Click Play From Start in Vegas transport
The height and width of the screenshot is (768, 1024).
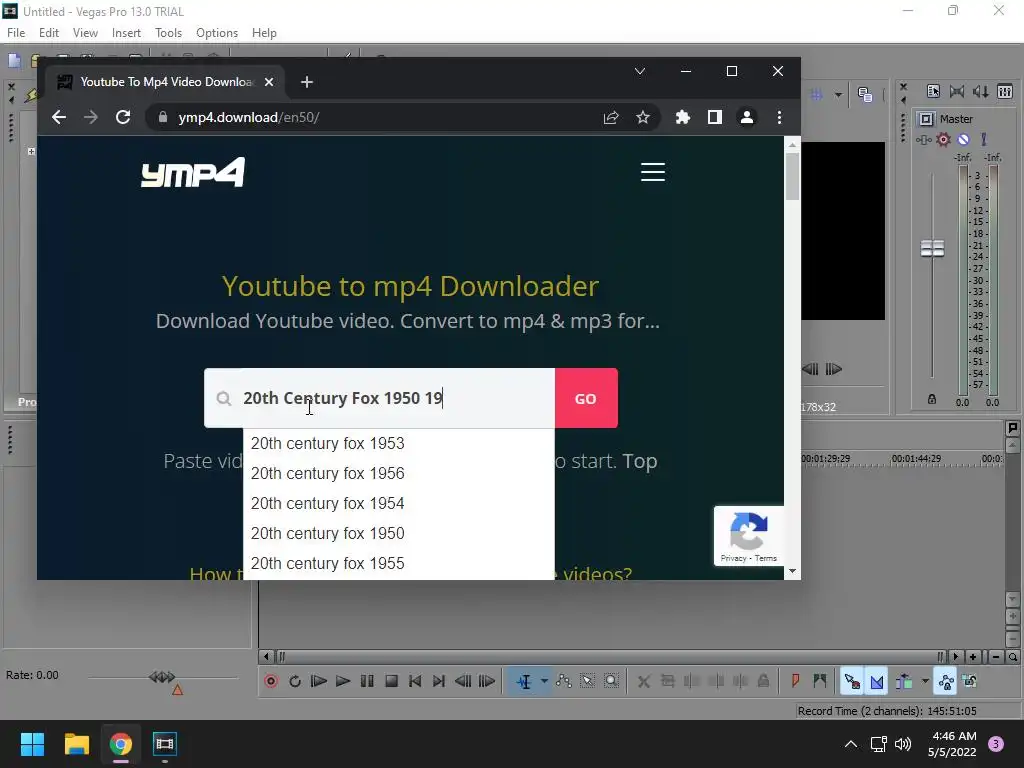coord(319,681)
